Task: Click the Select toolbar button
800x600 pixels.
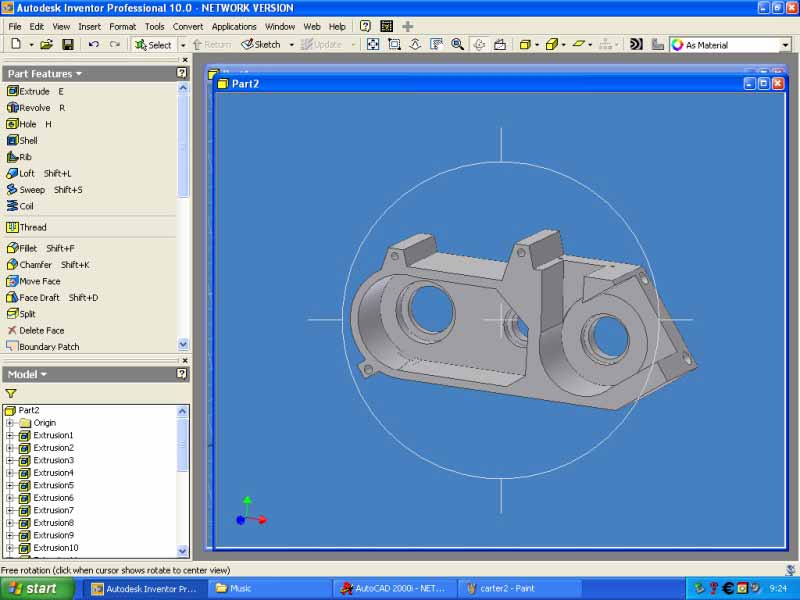Action: 153,45
